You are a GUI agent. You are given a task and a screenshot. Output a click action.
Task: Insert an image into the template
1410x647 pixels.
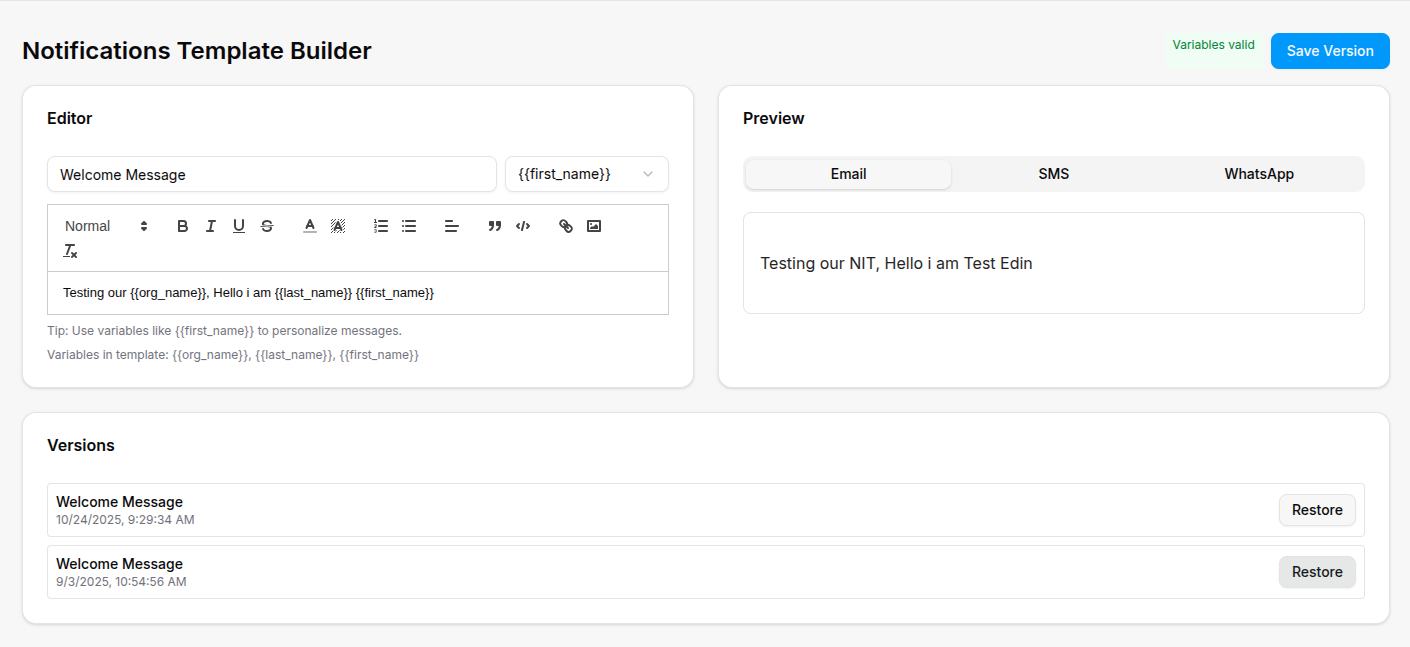pos(594,226)
